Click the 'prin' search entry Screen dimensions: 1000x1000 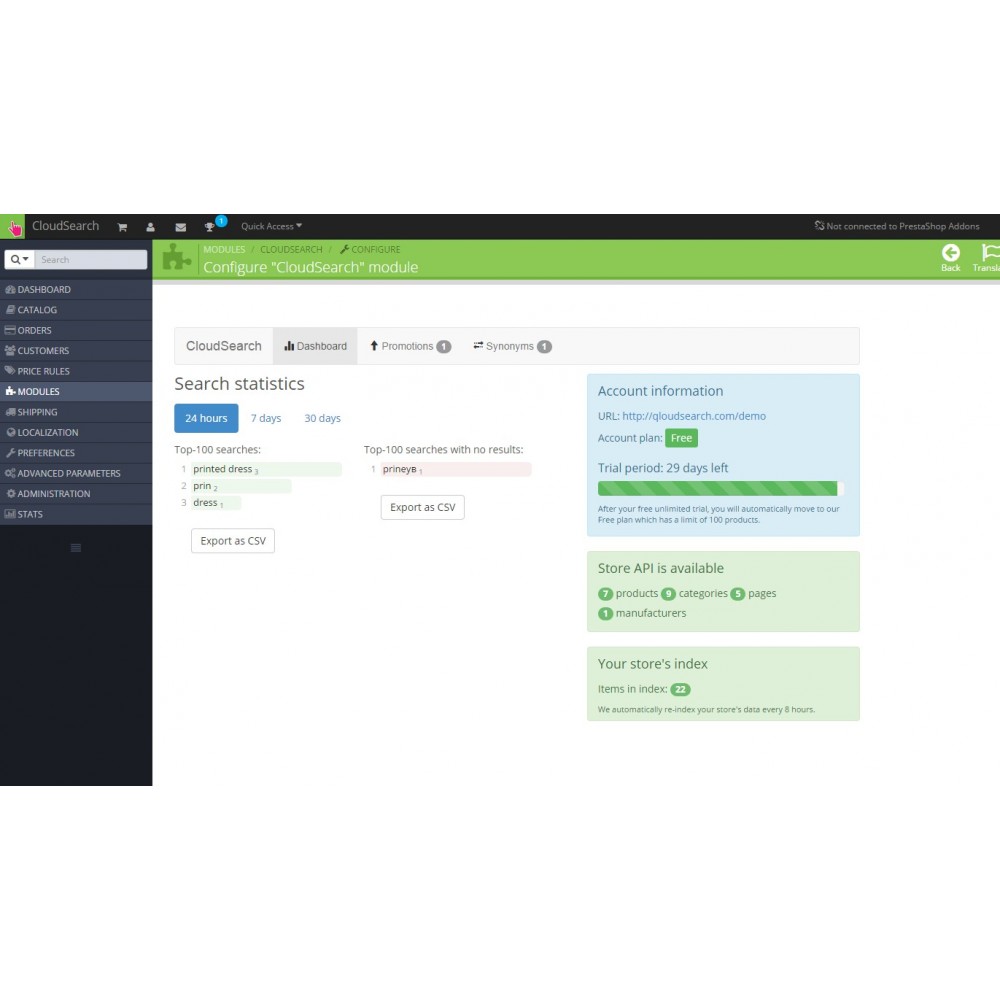240,486
